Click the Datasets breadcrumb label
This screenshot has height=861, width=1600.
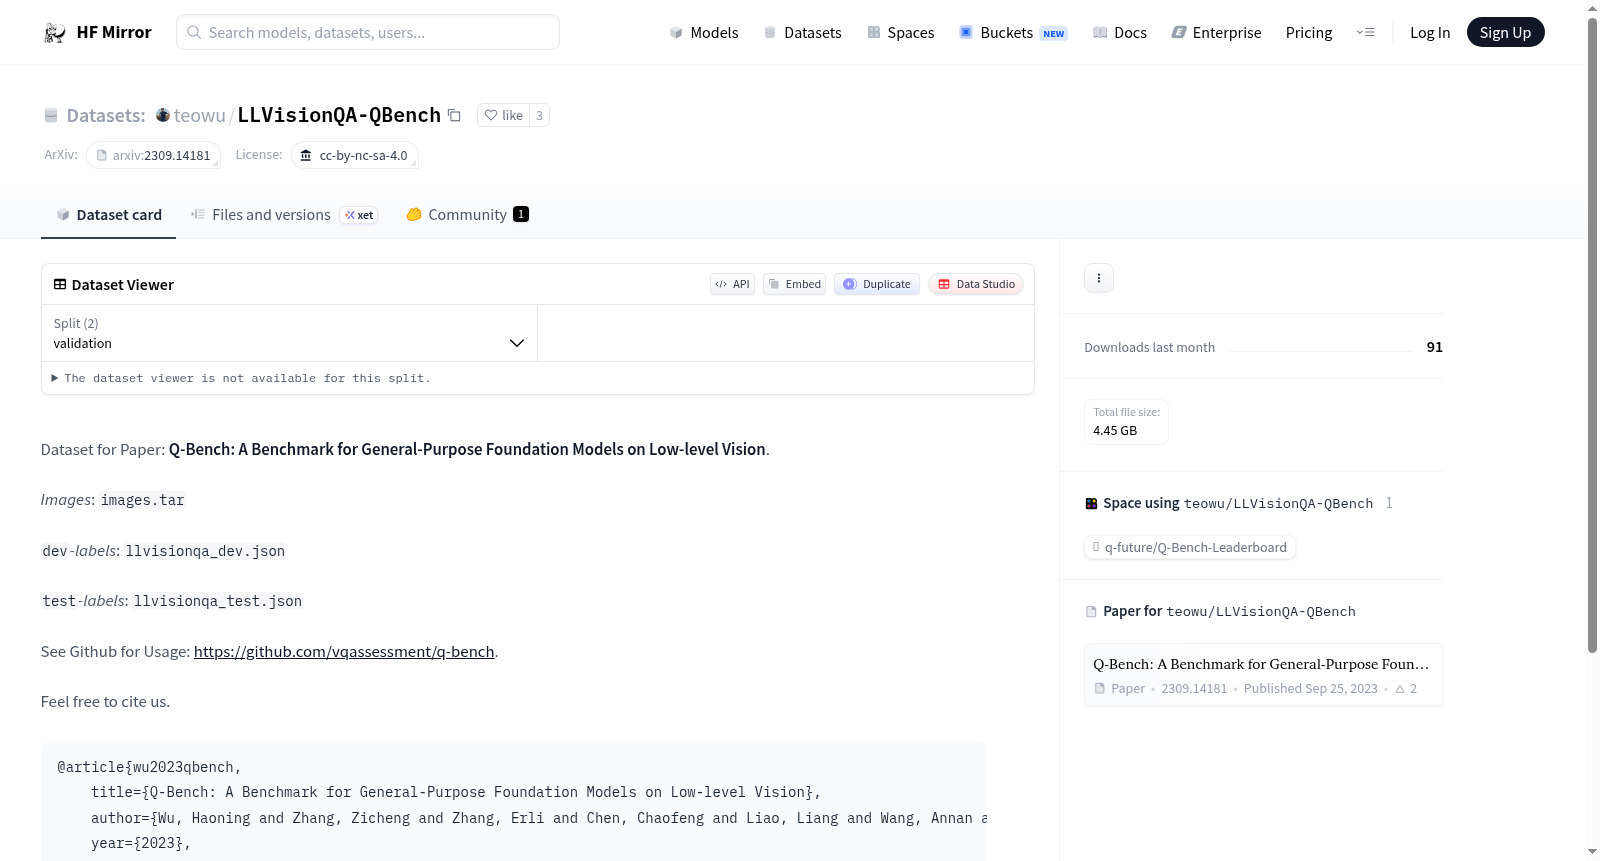106,115
